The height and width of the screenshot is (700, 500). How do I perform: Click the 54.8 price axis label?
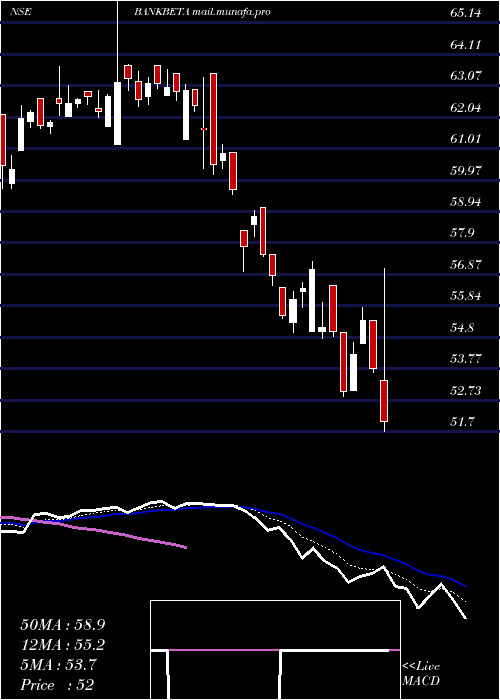462,328
